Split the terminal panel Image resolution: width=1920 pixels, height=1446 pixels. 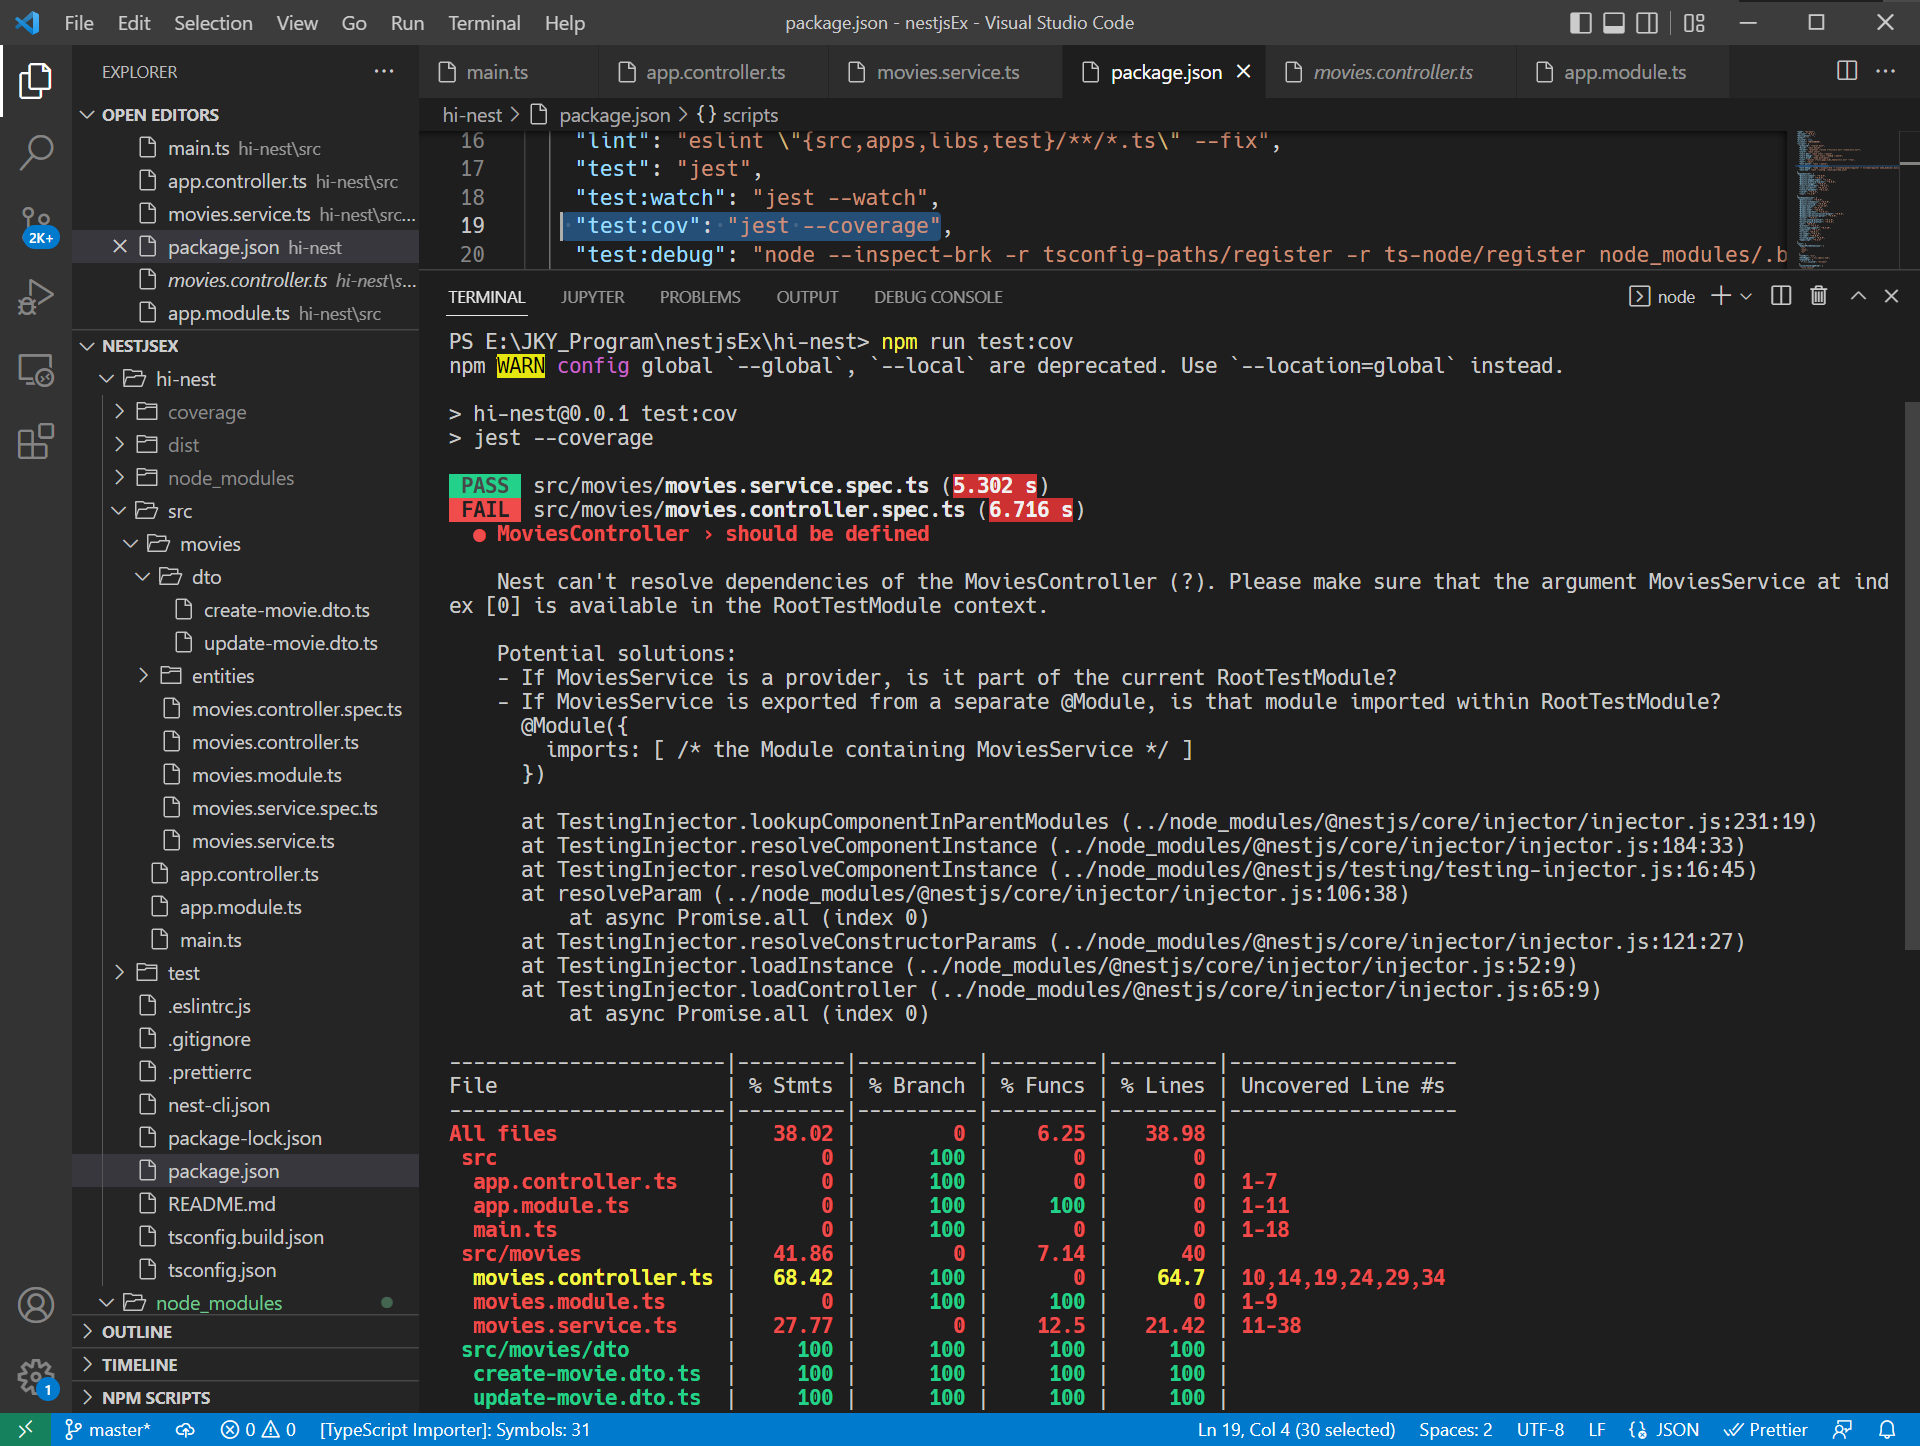(1781, 296)
